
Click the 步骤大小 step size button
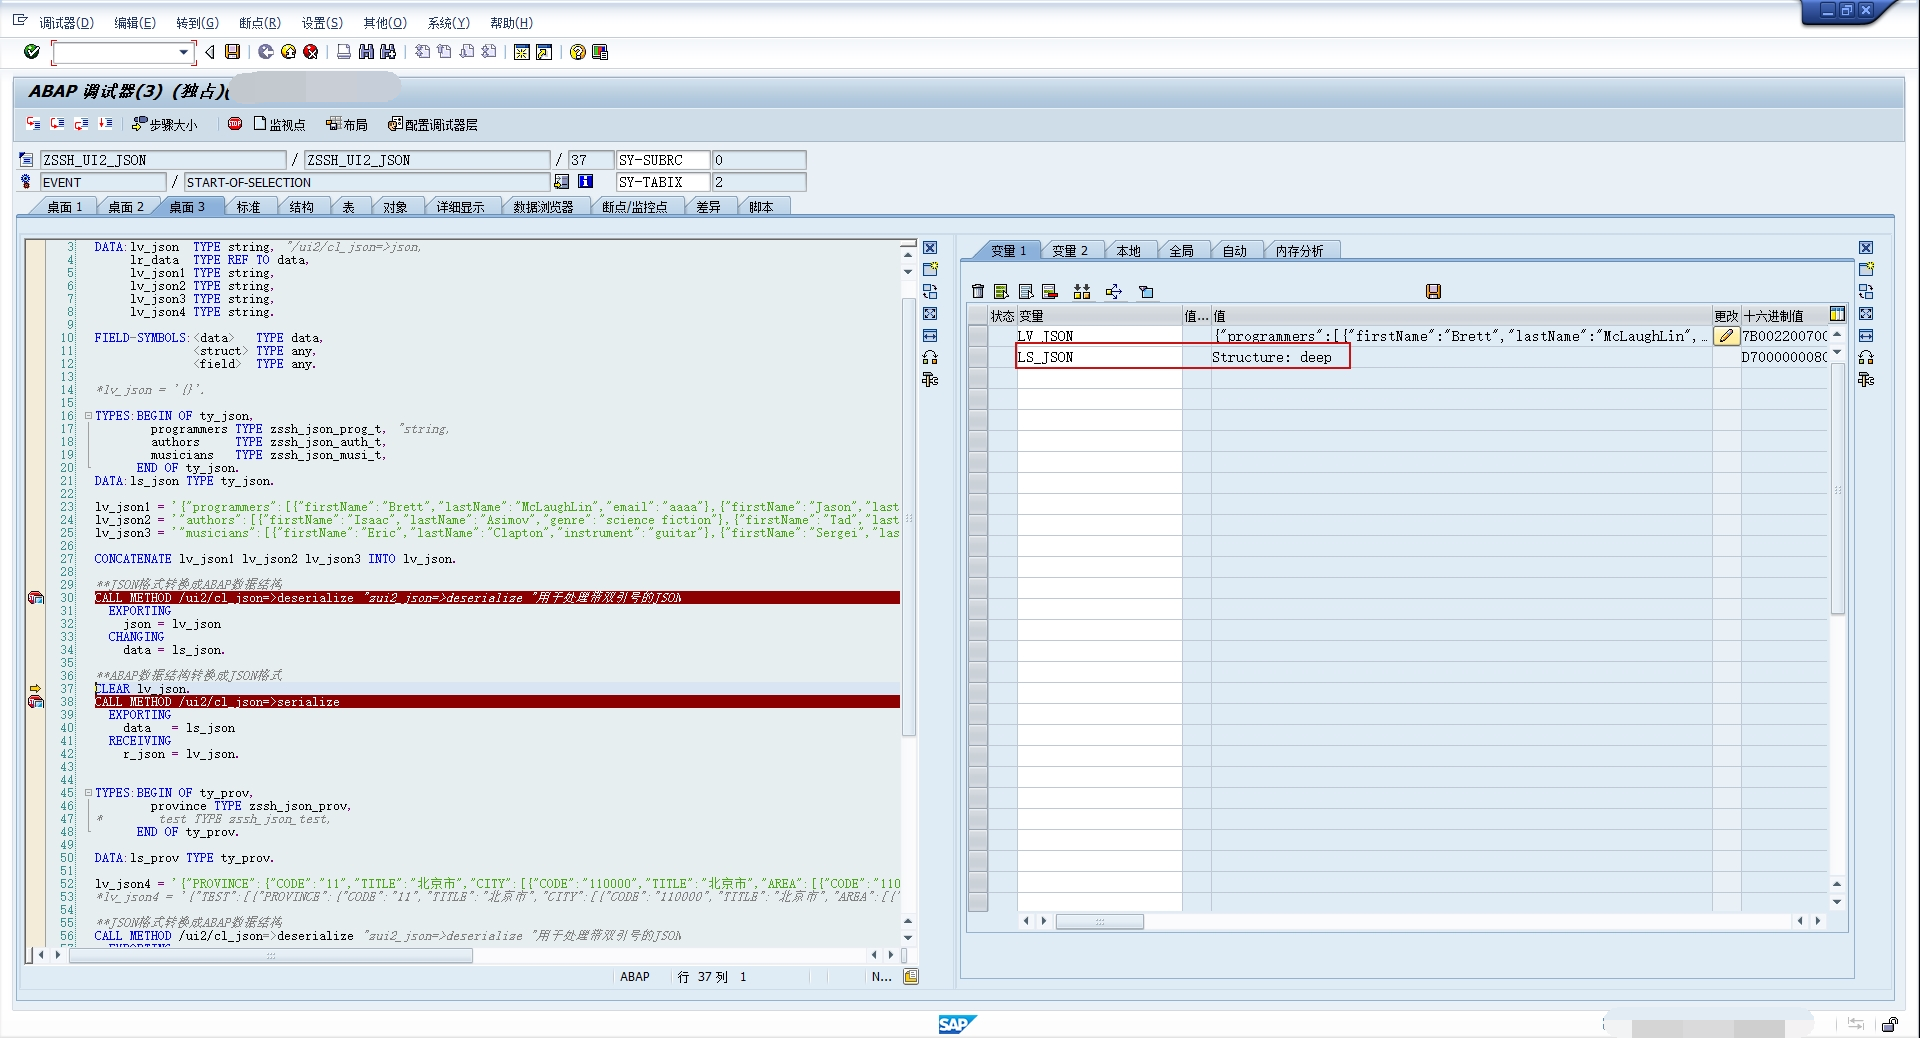pos(165,124)
